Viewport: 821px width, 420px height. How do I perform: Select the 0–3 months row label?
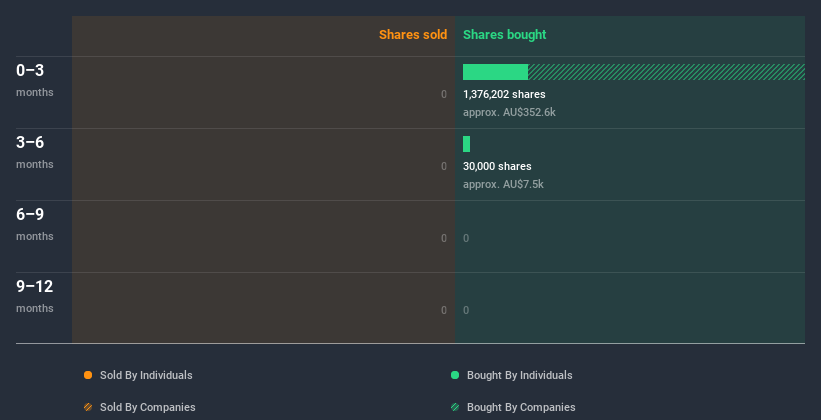[x=35, y=80]
